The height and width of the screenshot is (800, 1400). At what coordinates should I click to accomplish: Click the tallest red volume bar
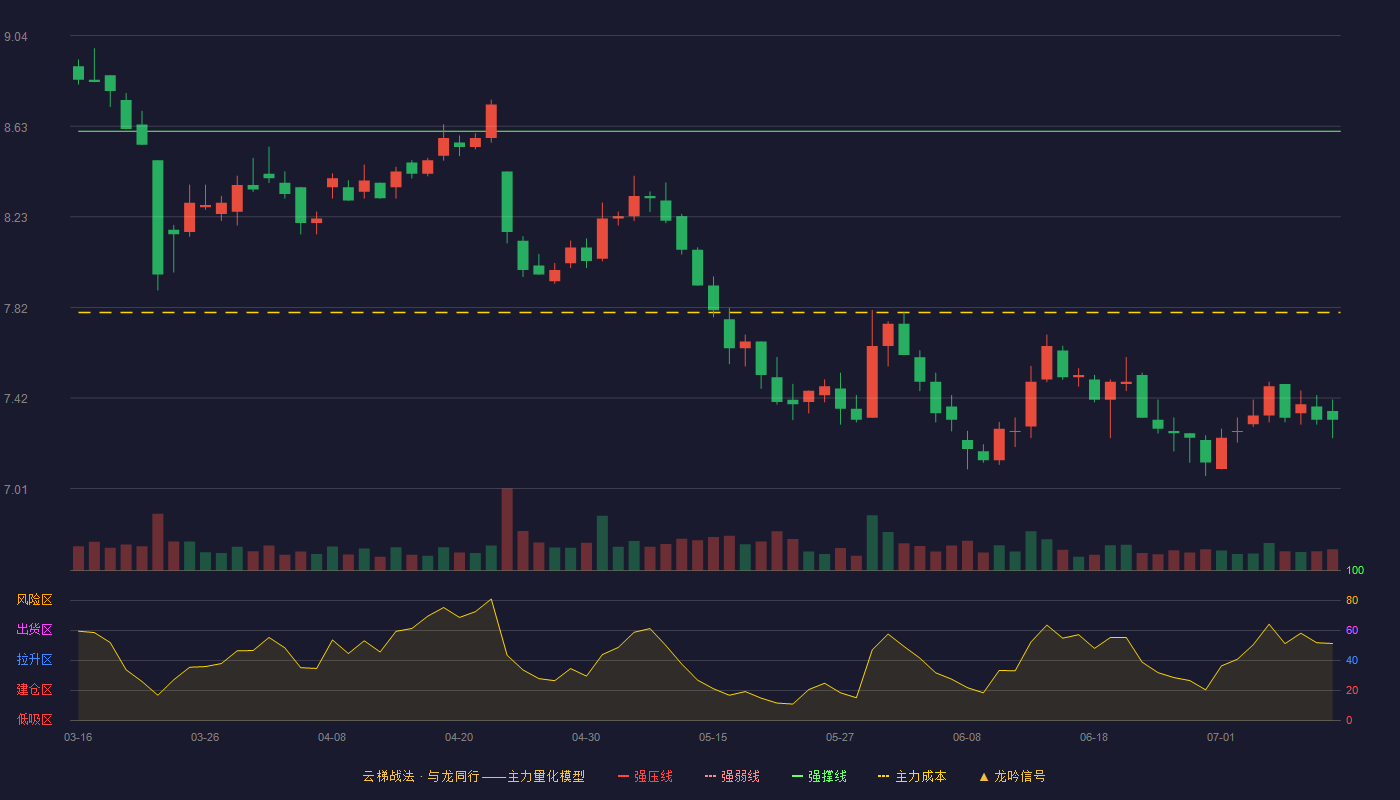pyautogui.click(x=507, y=529)
